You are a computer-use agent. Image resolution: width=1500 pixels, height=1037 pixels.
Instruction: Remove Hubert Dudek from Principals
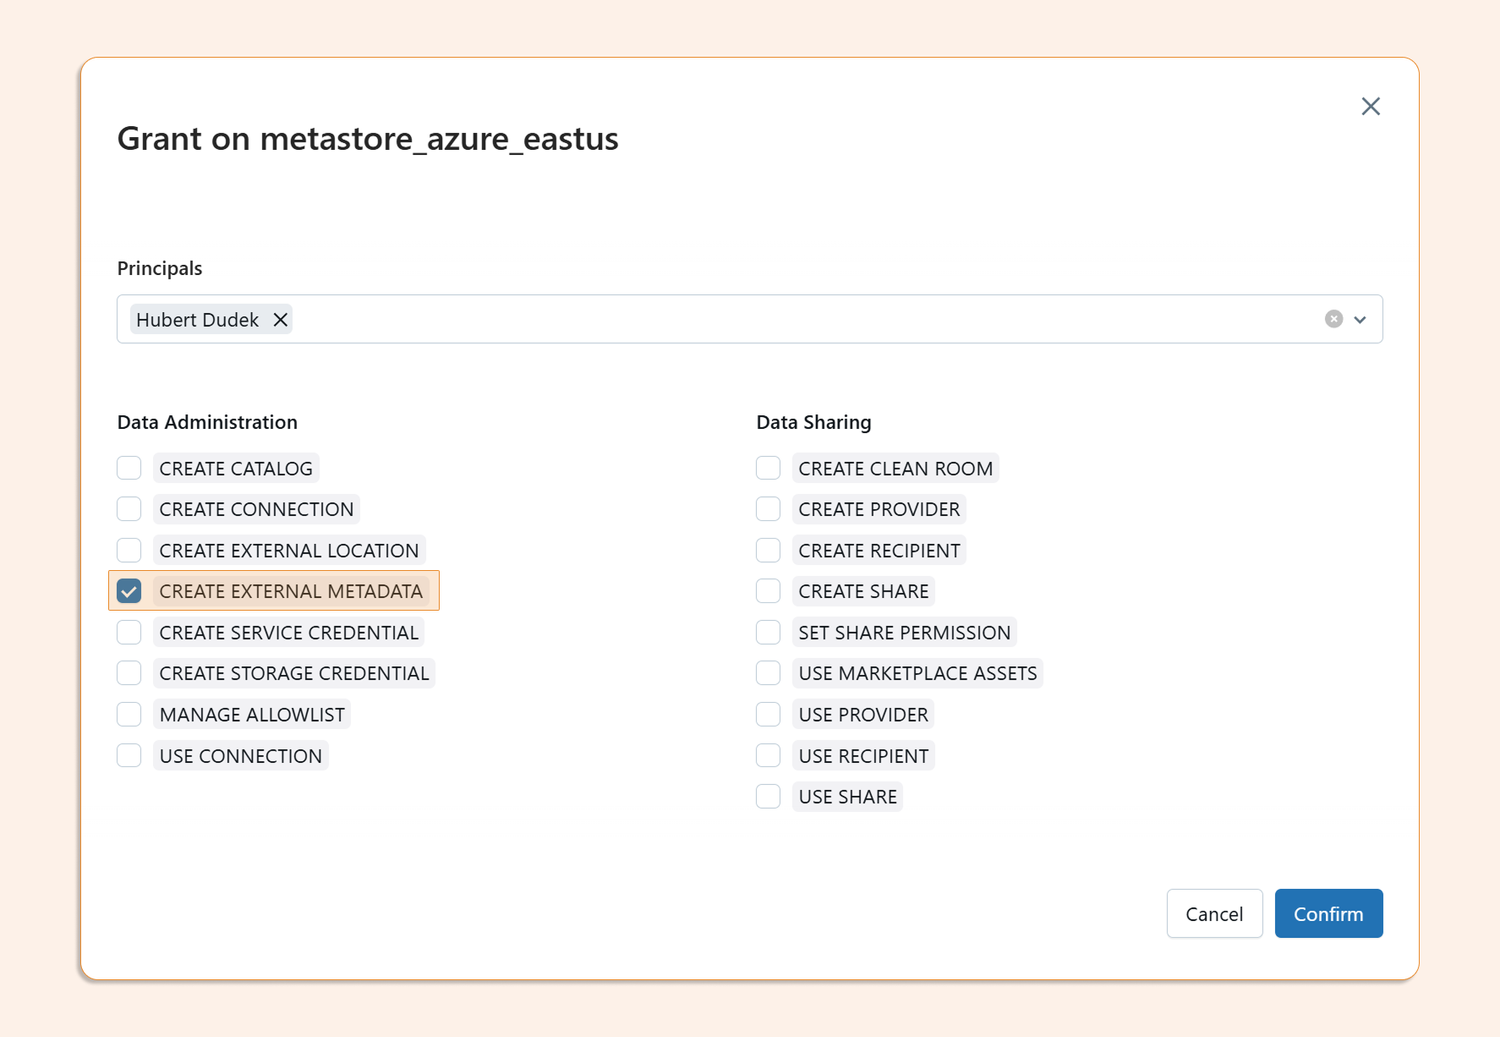click(x=281, y=319)
